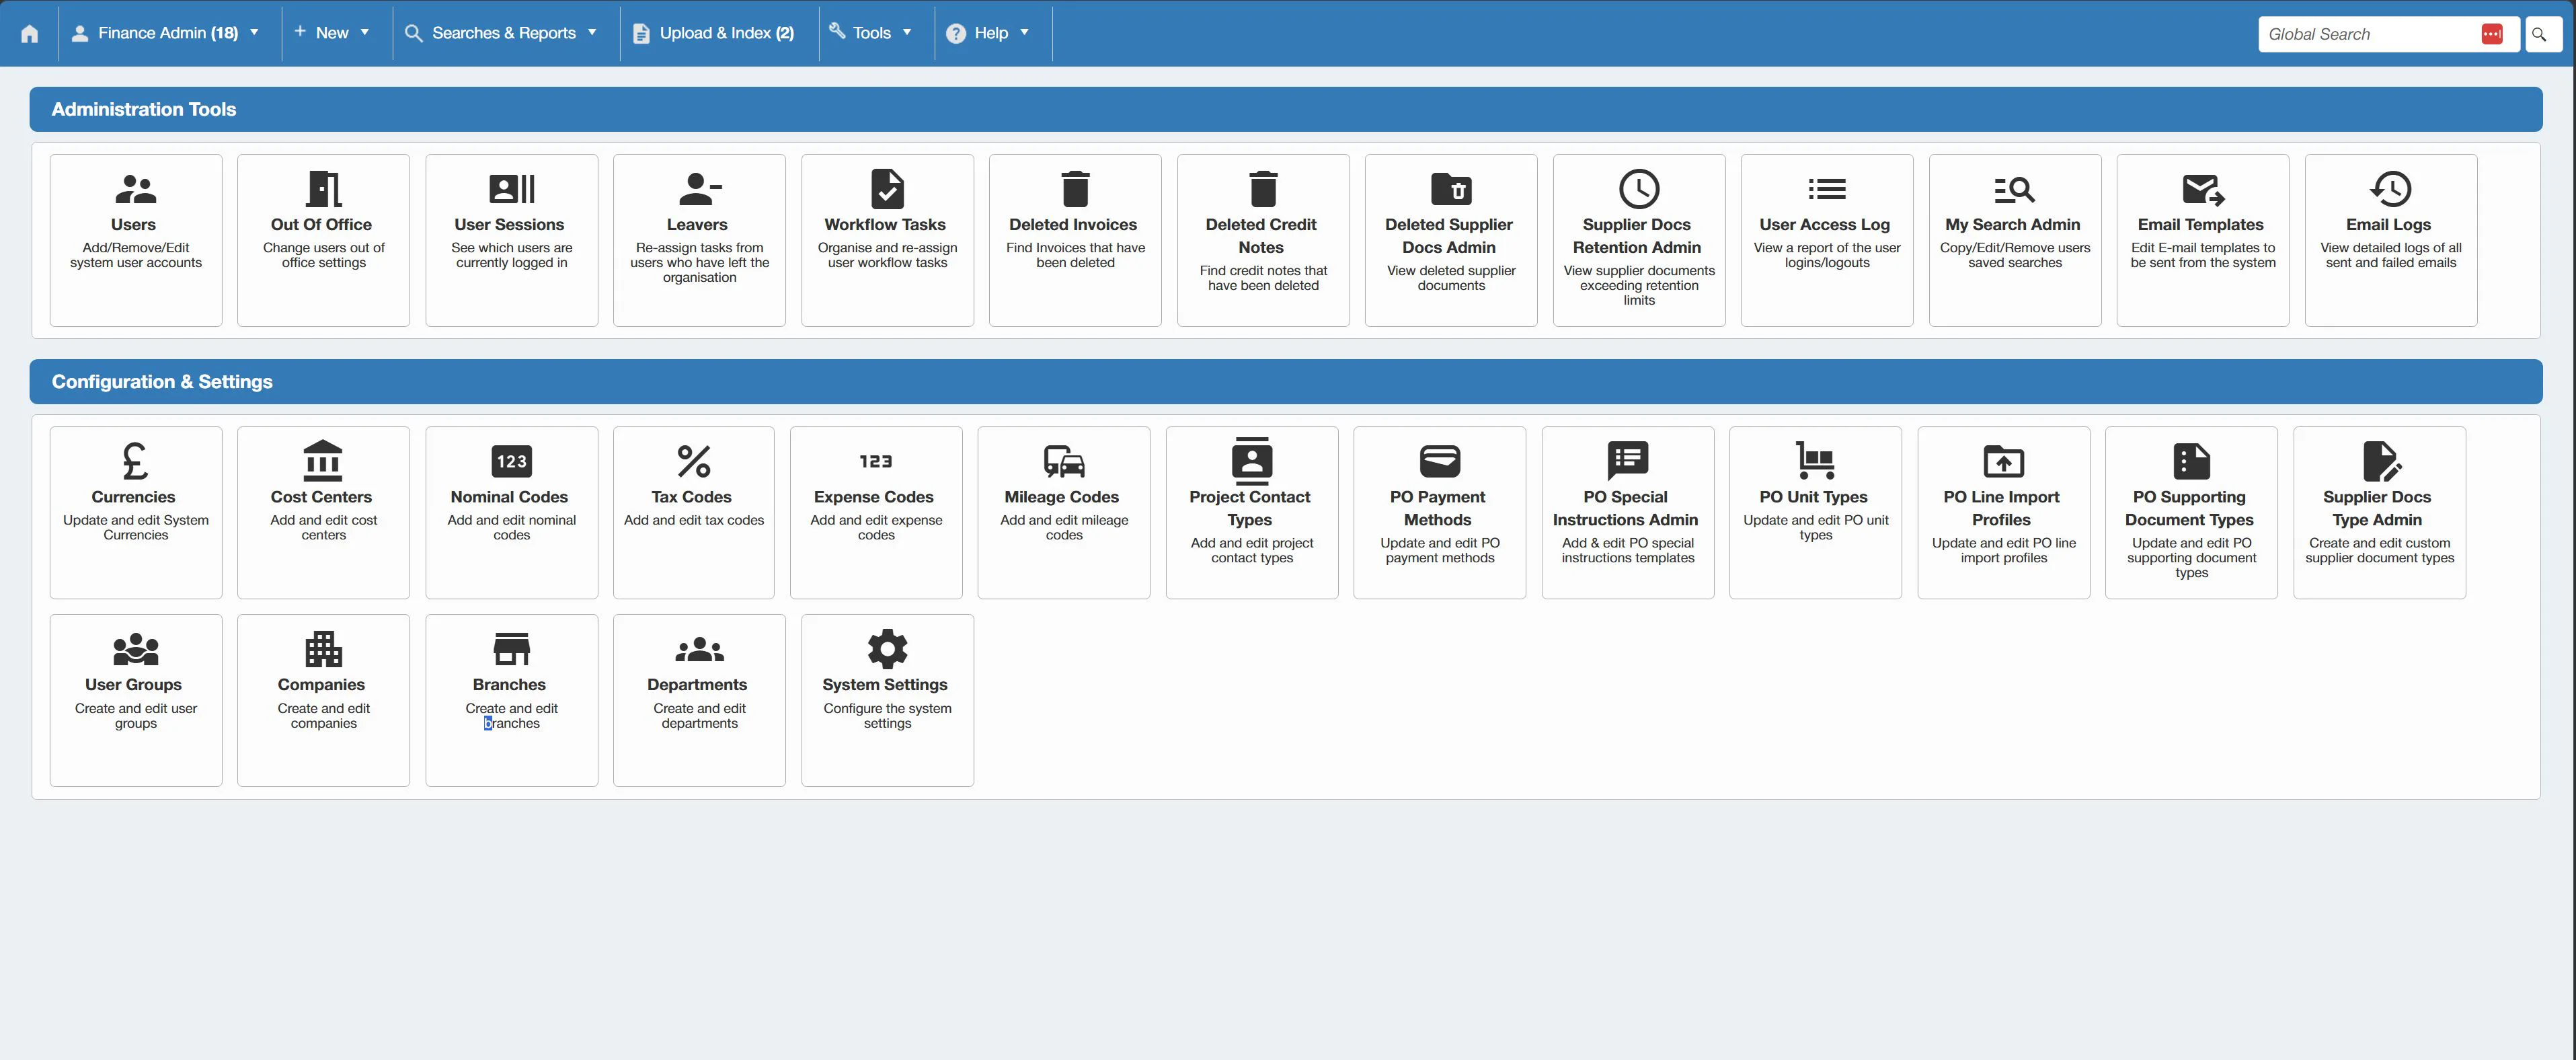This screenshot has width=2576, height=1060.
Task: Click the PO Payment Methods card icon
Action: tap(1440, 461)
